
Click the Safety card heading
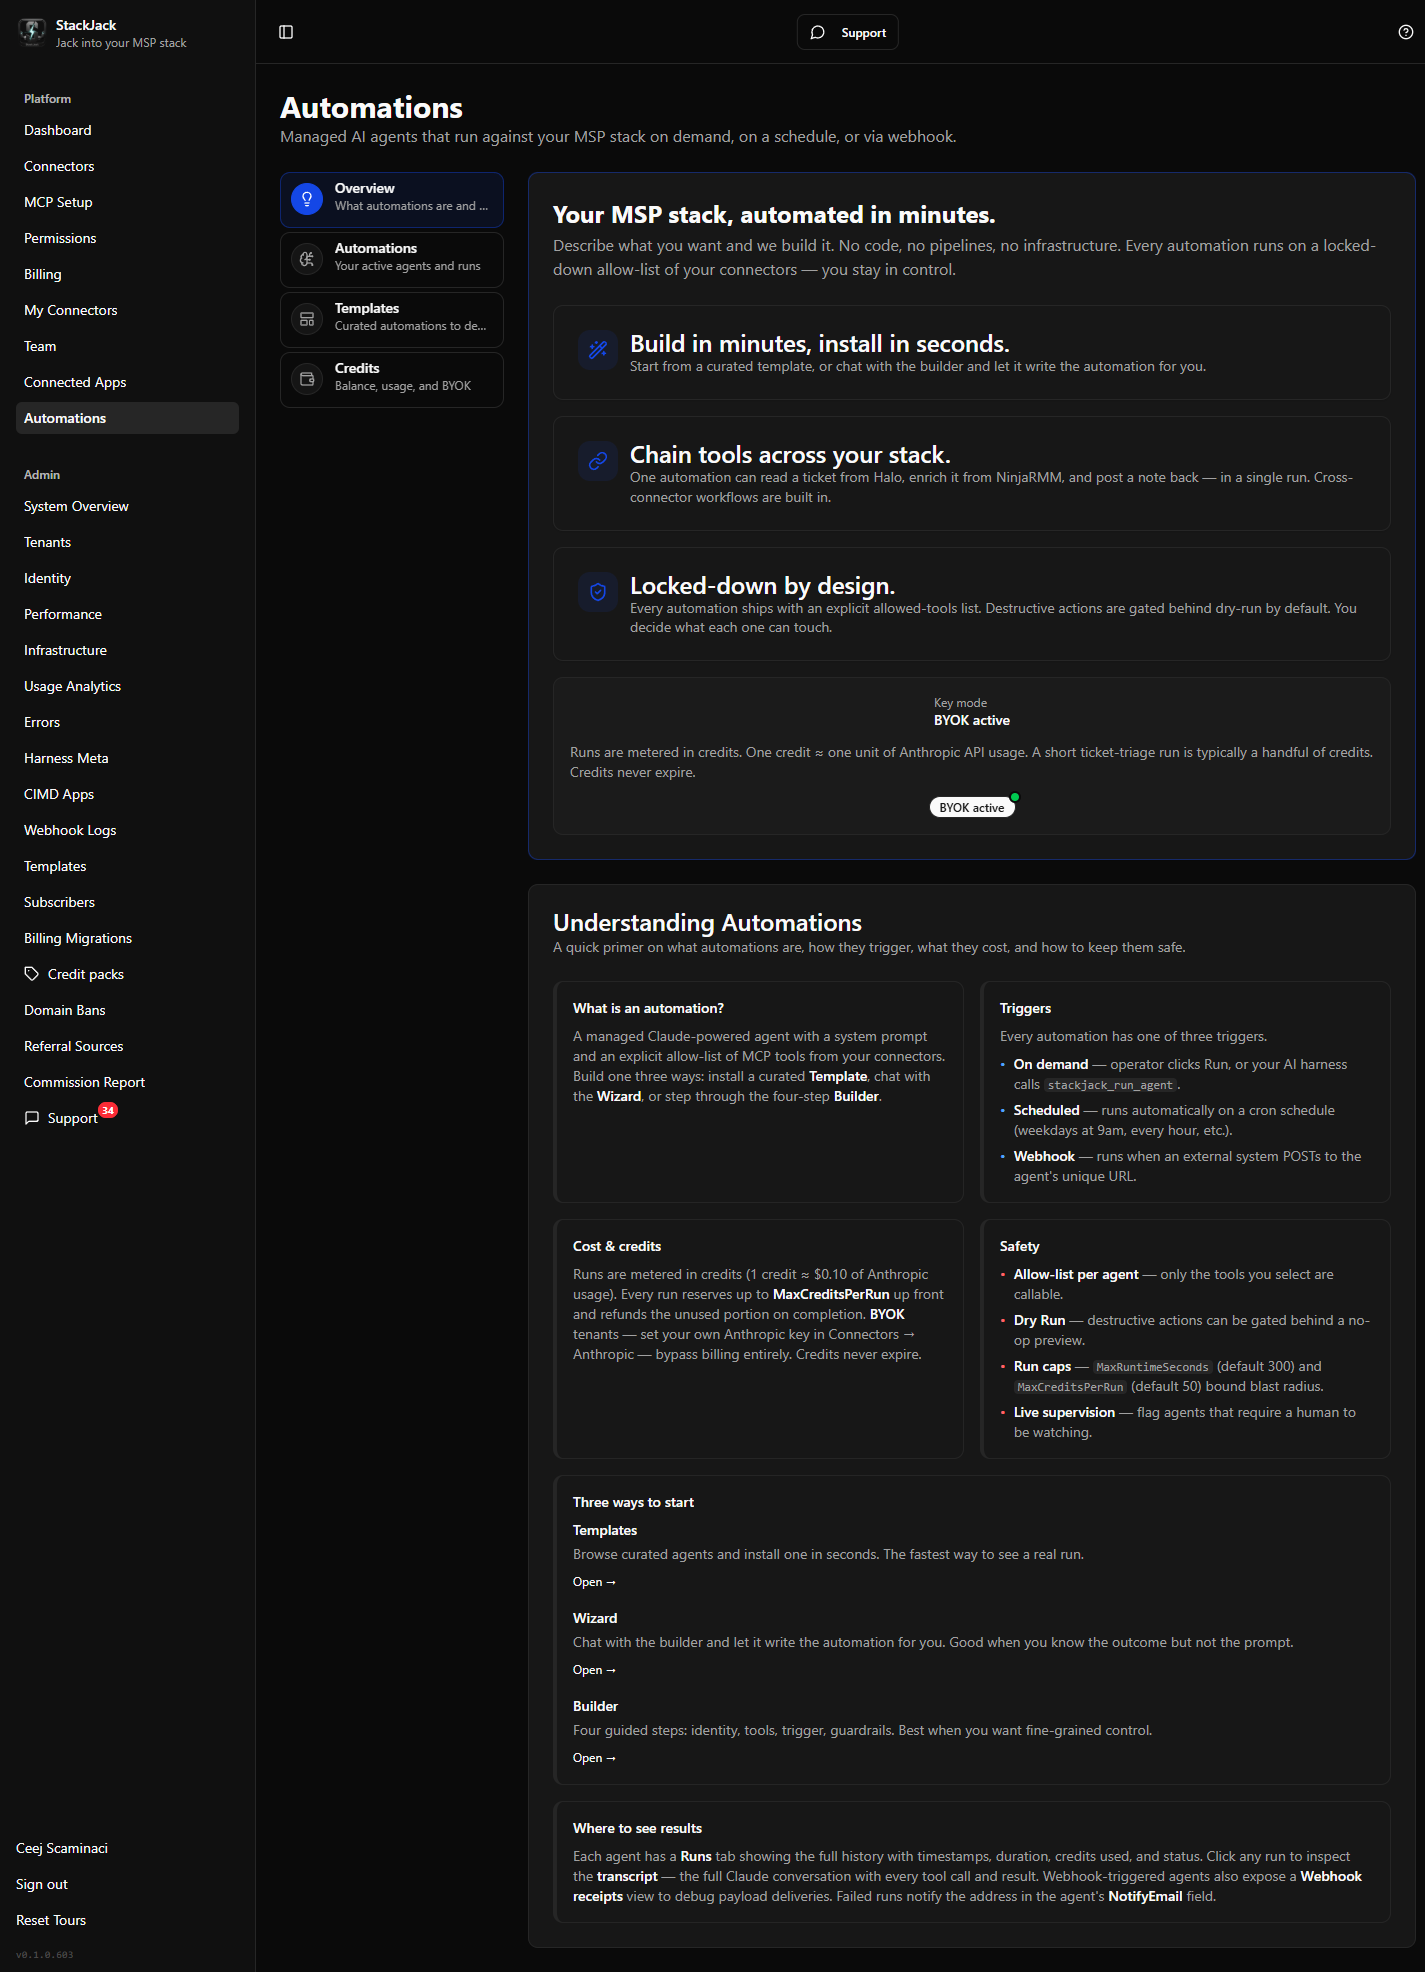tap(1019, 1246)
